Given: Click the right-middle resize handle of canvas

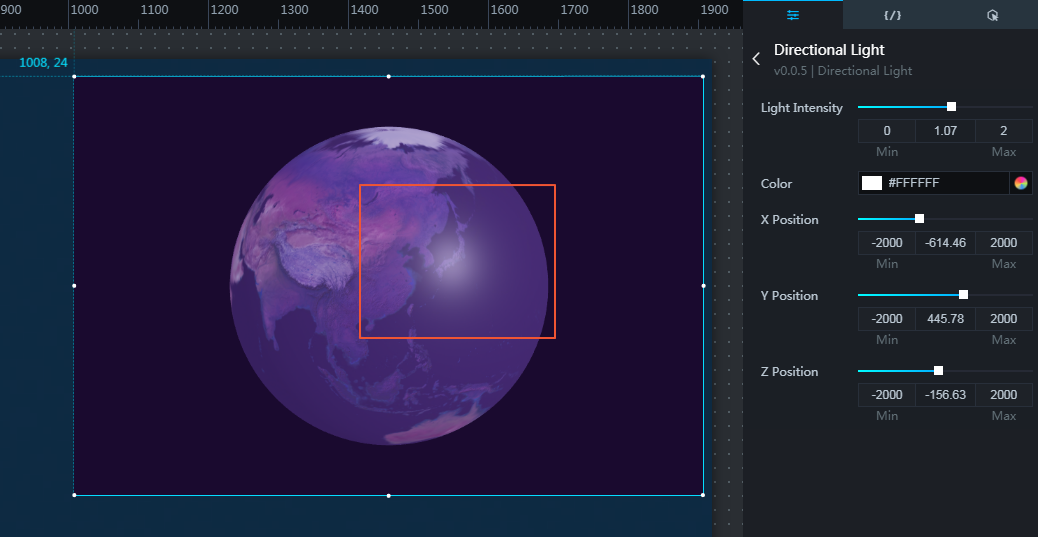Looking at the screenshot, I should pos(703,286).
